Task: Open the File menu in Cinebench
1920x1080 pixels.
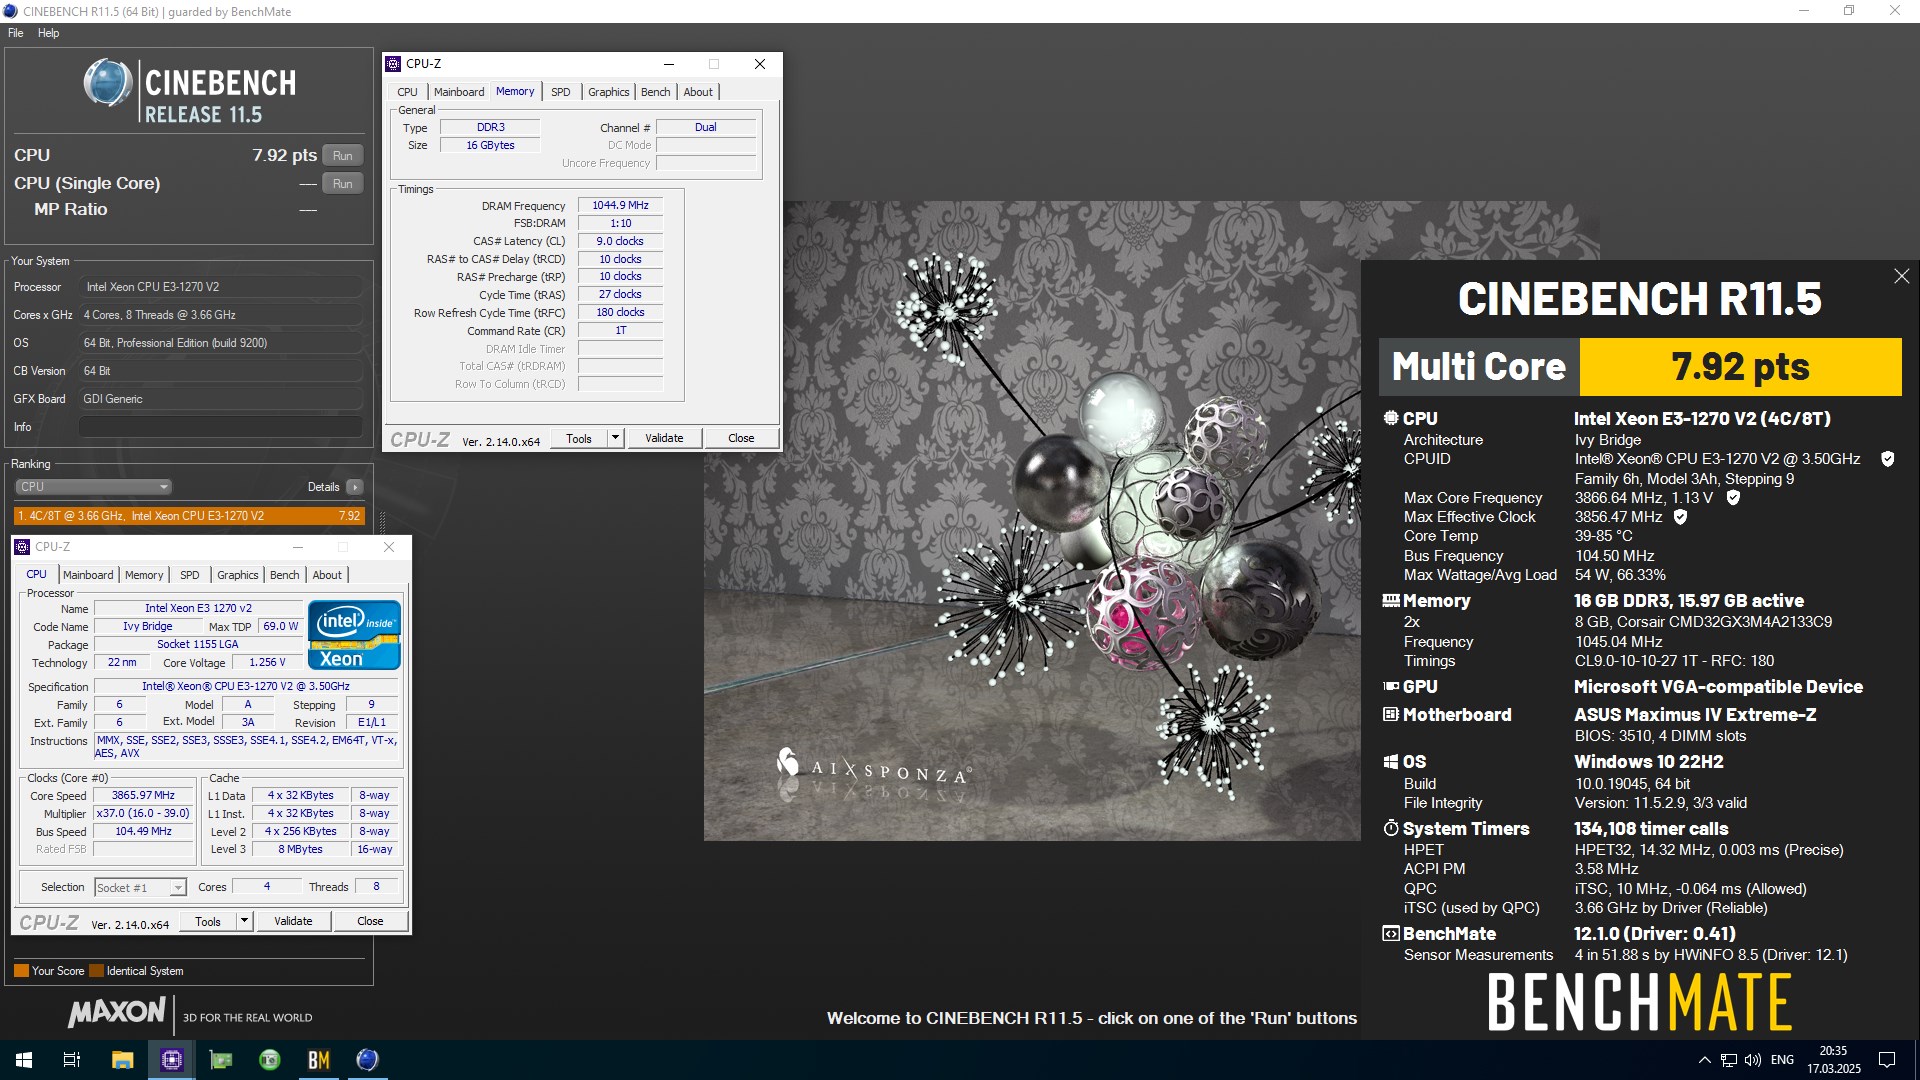Action: [x=15, y=33]
